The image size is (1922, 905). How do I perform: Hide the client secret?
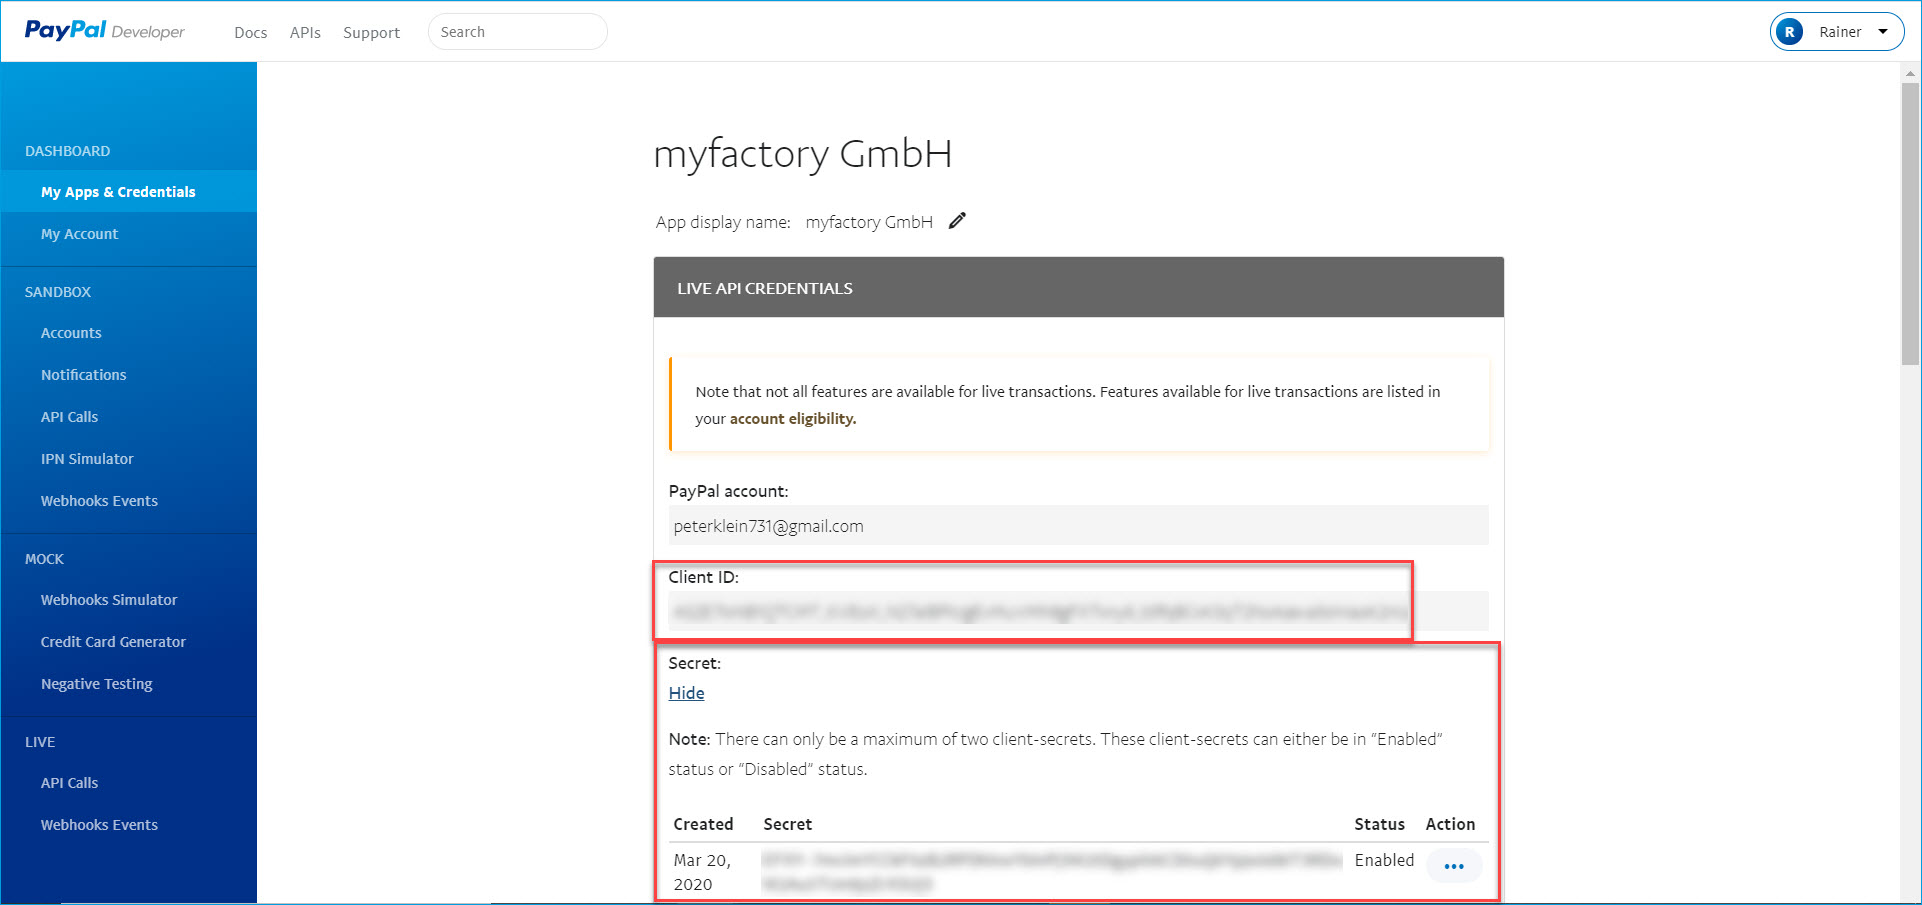686,693
